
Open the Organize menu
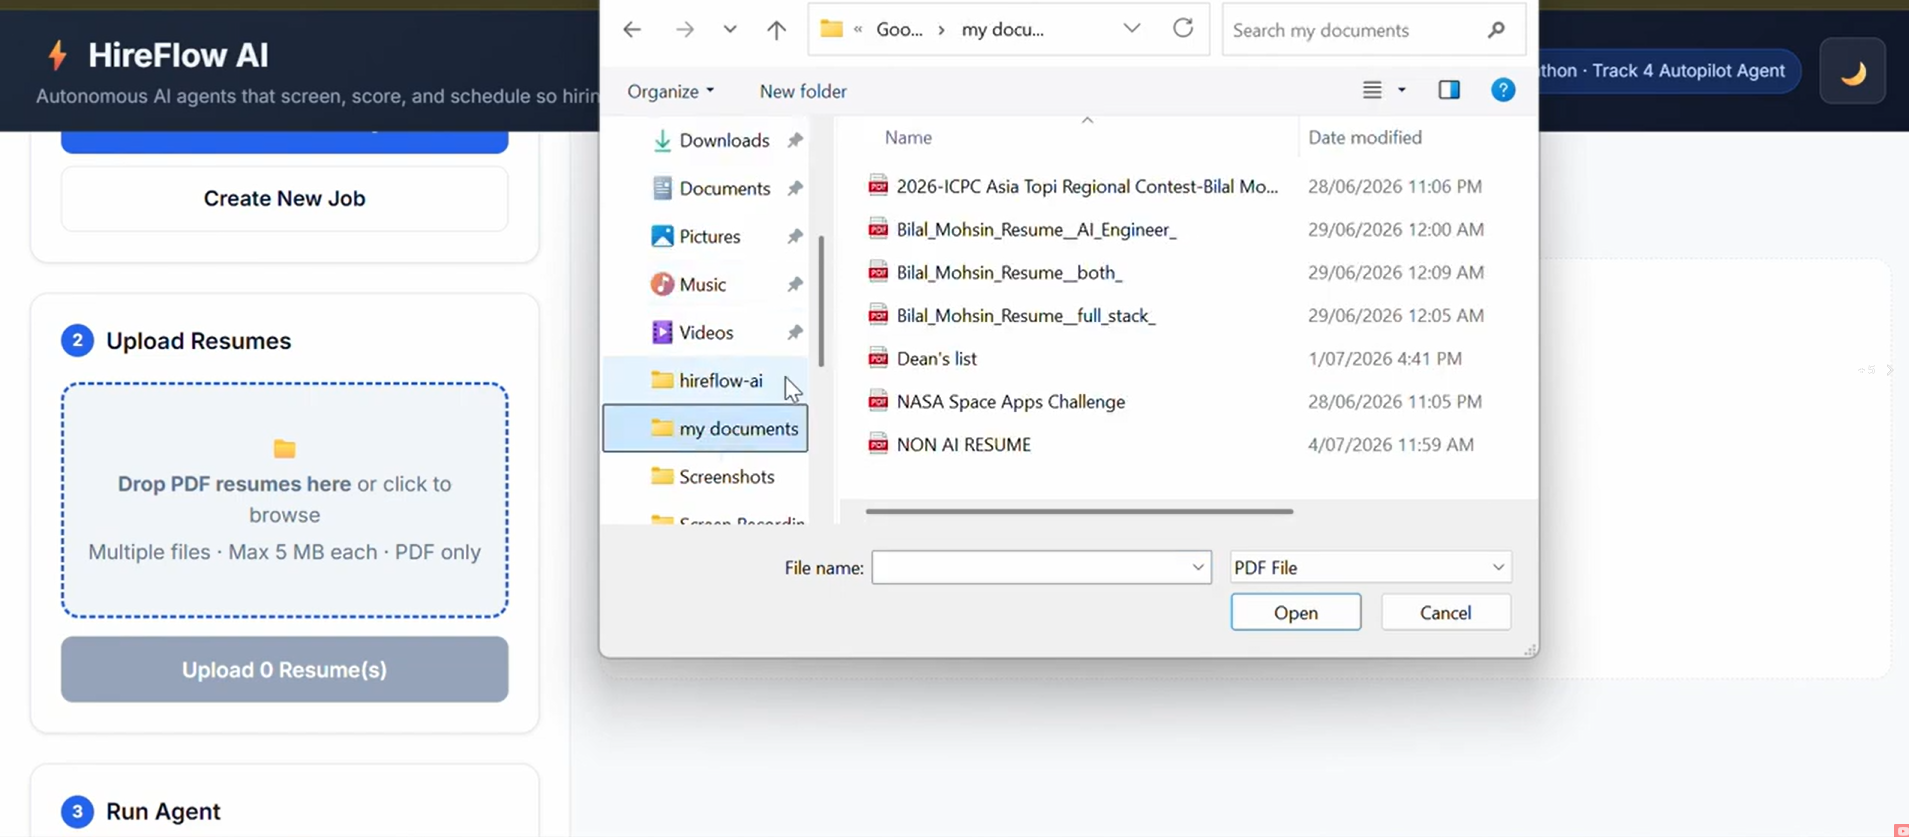click(670, 91)
